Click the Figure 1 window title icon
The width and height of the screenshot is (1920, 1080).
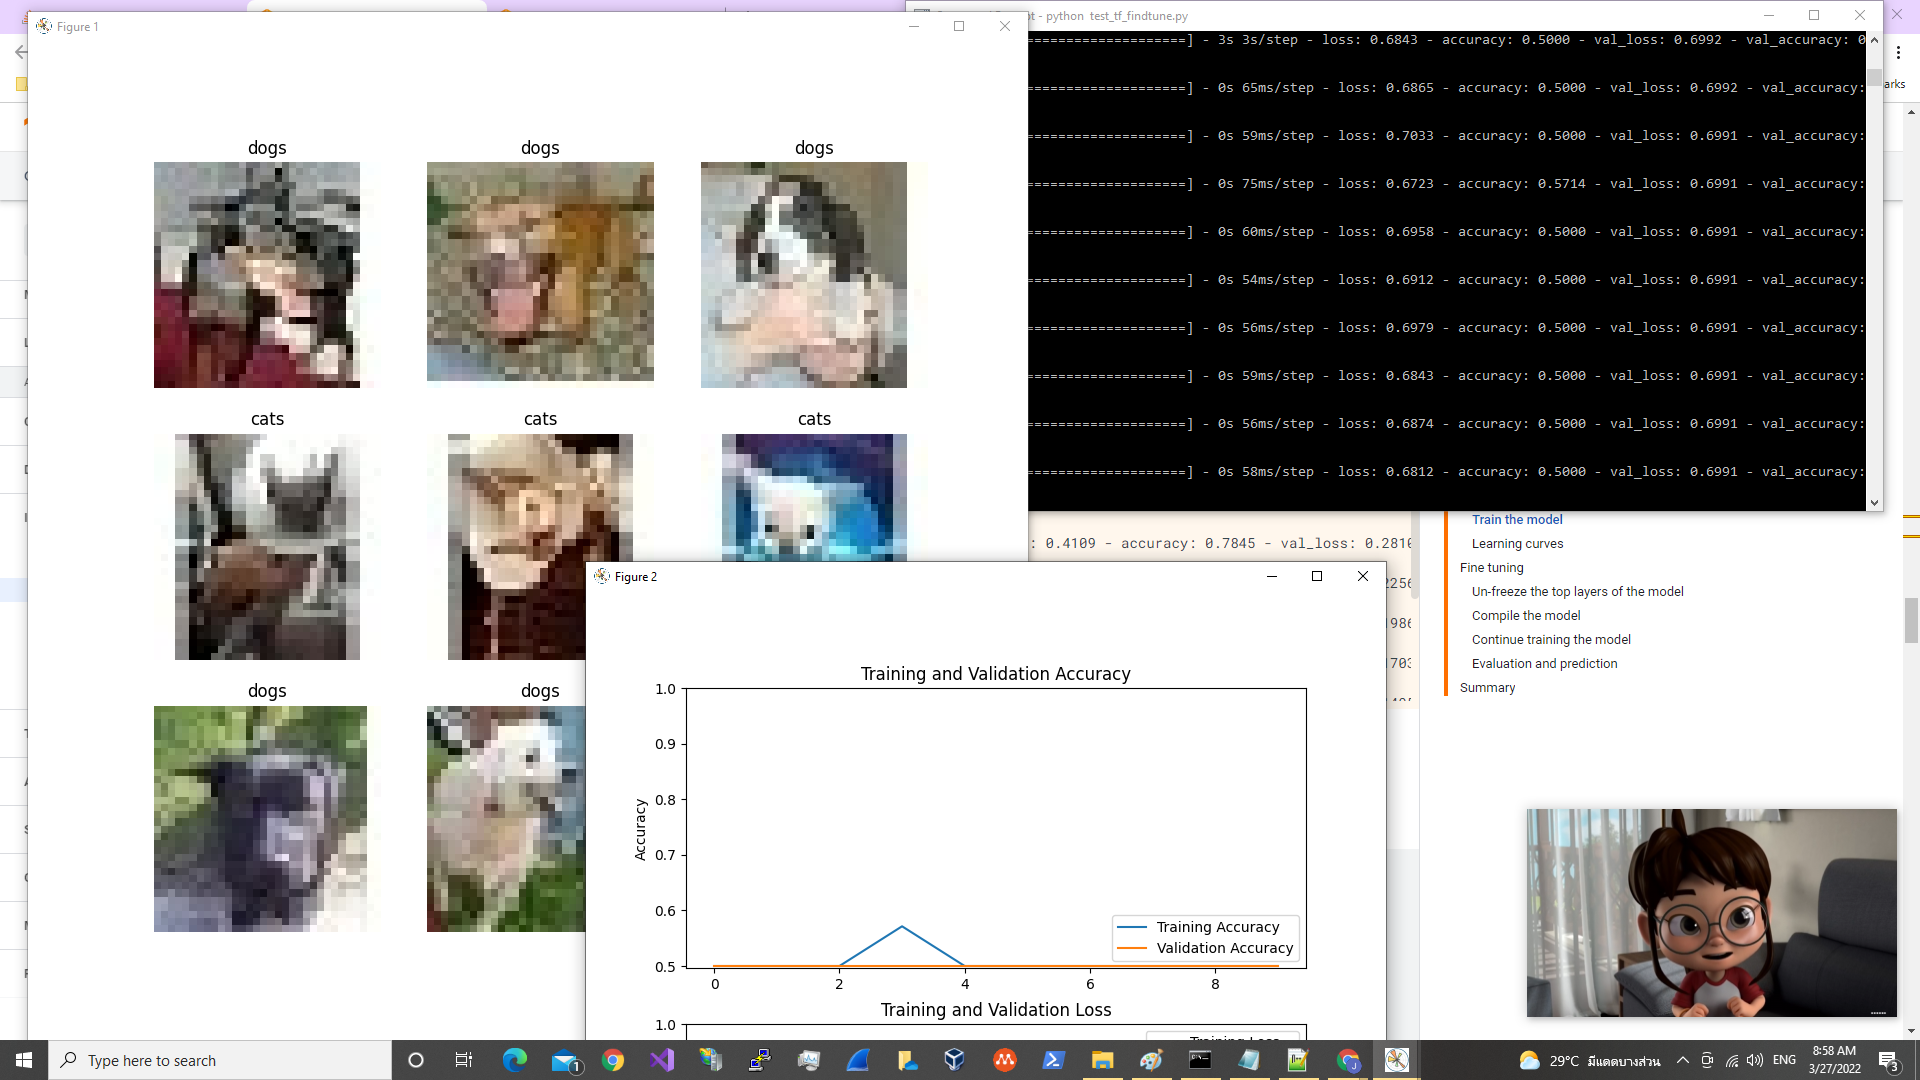[44, 26]
